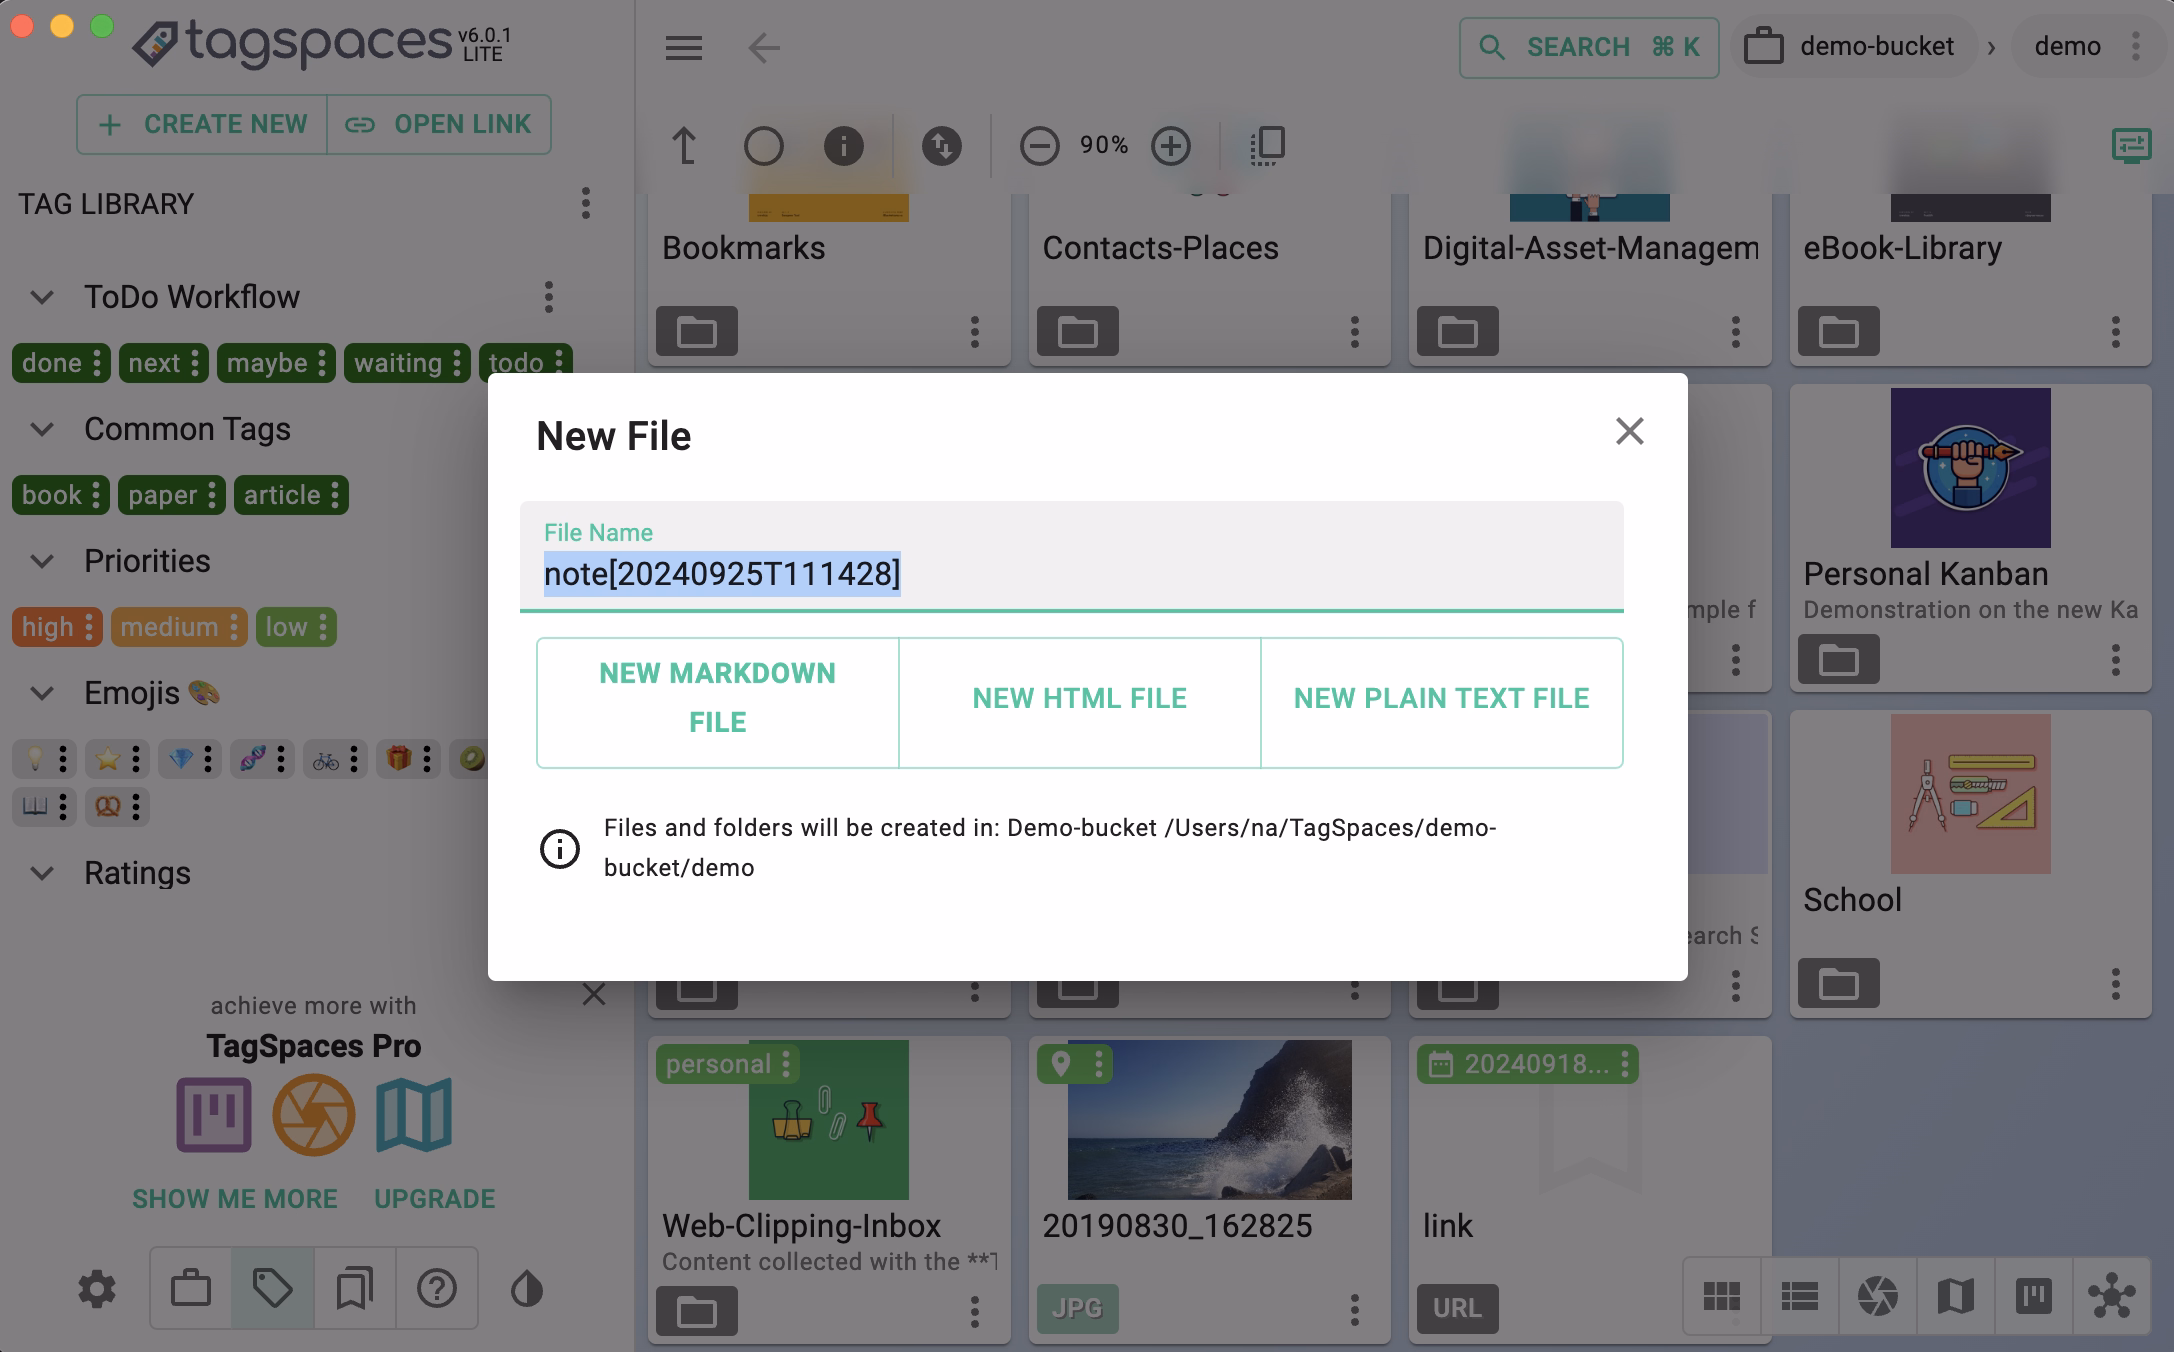Toggle the copy/move entries icon
2174x1352 pixels.
pos(1268,146)
